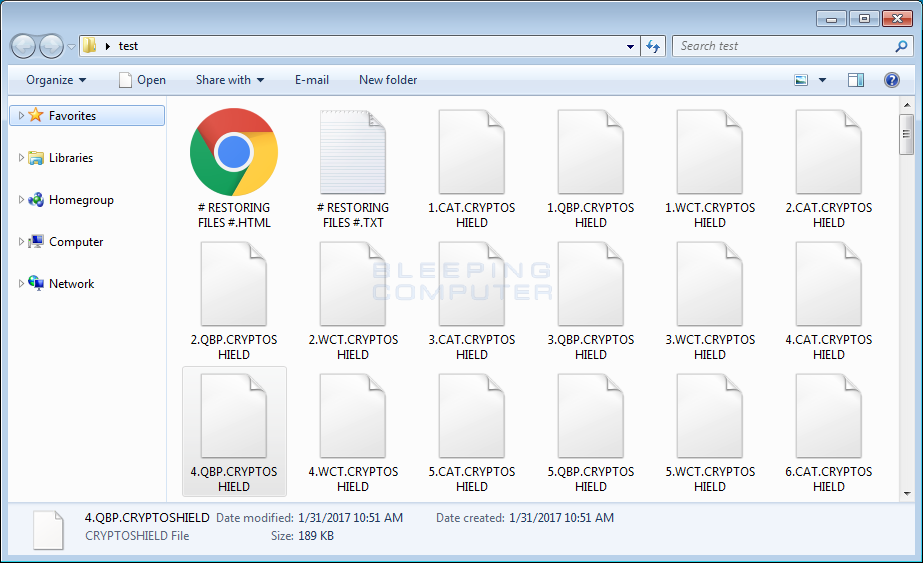Expand the Favorites tree node
The image size is (923, 563).
[x=21, y=115]
